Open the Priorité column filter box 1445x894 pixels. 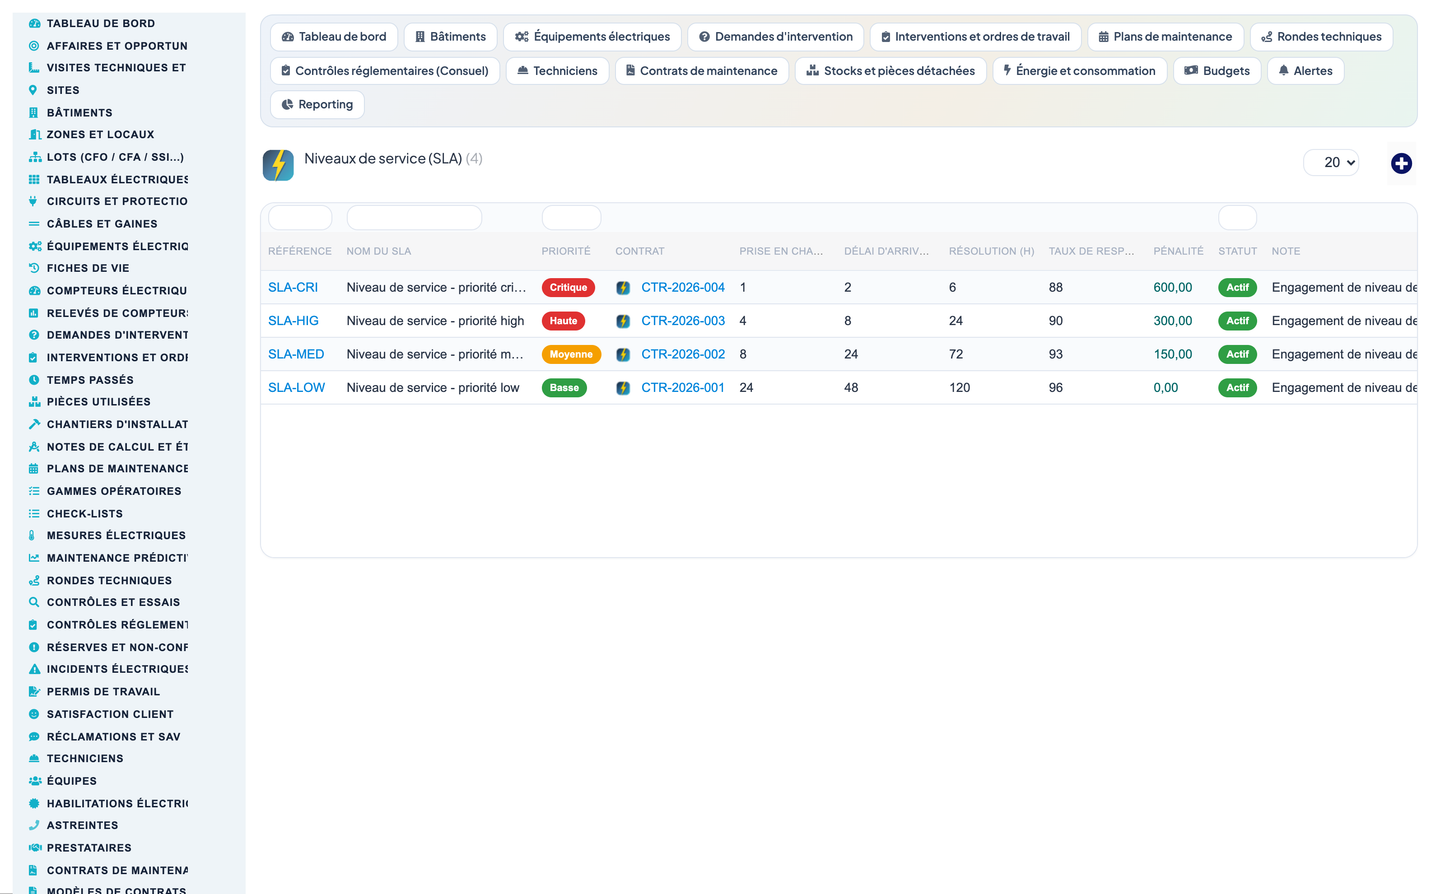click(571, 217)
